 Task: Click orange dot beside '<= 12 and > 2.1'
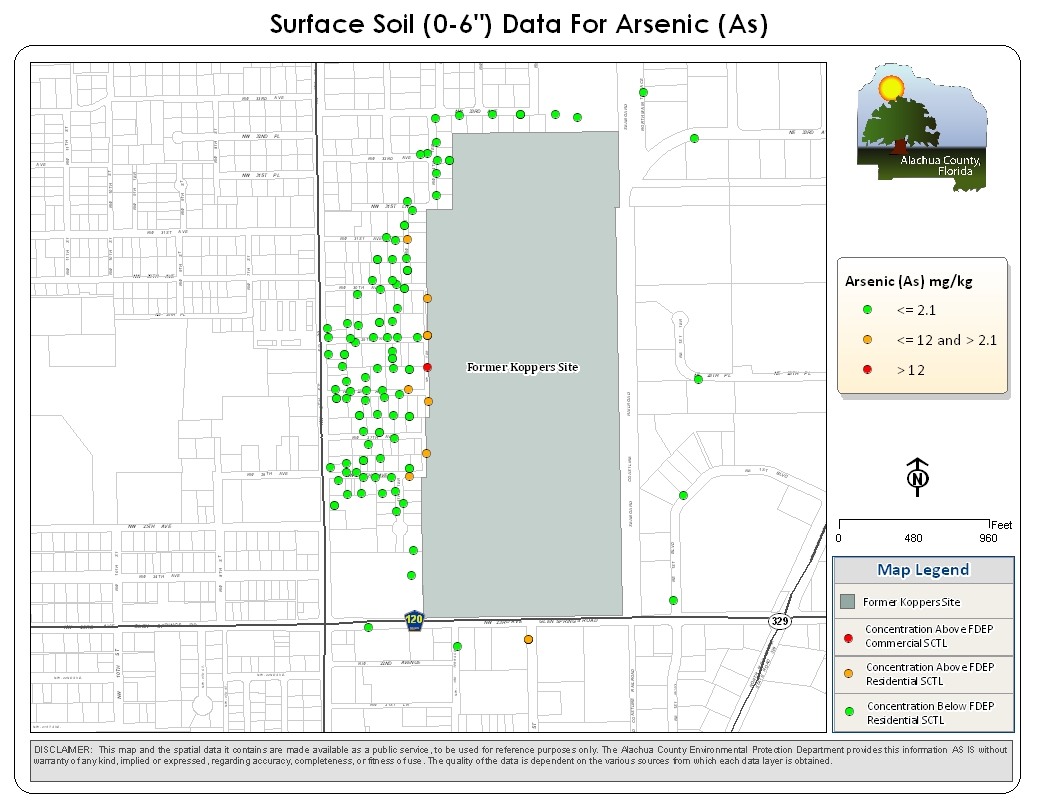pos(867,339)
